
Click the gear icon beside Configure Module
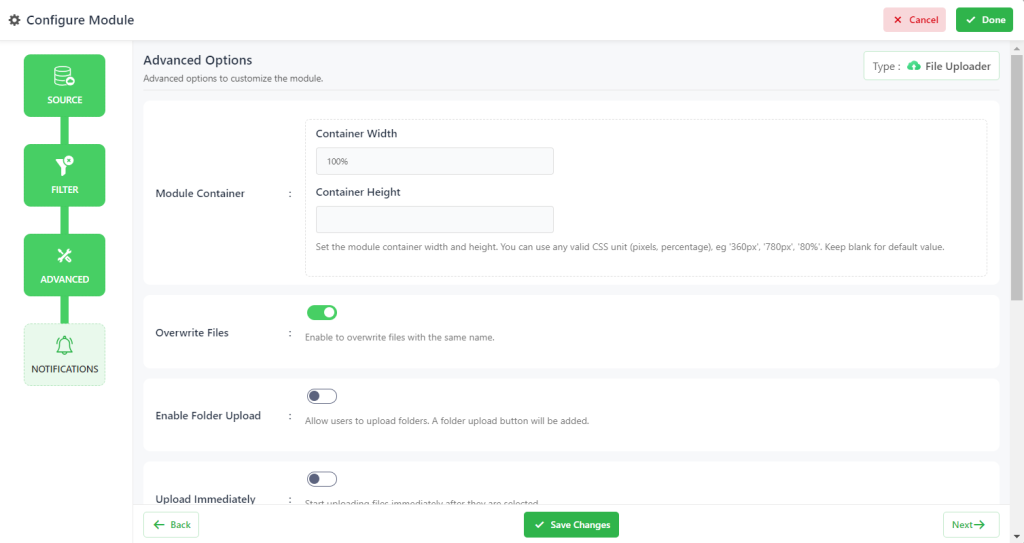click(14, 20)
